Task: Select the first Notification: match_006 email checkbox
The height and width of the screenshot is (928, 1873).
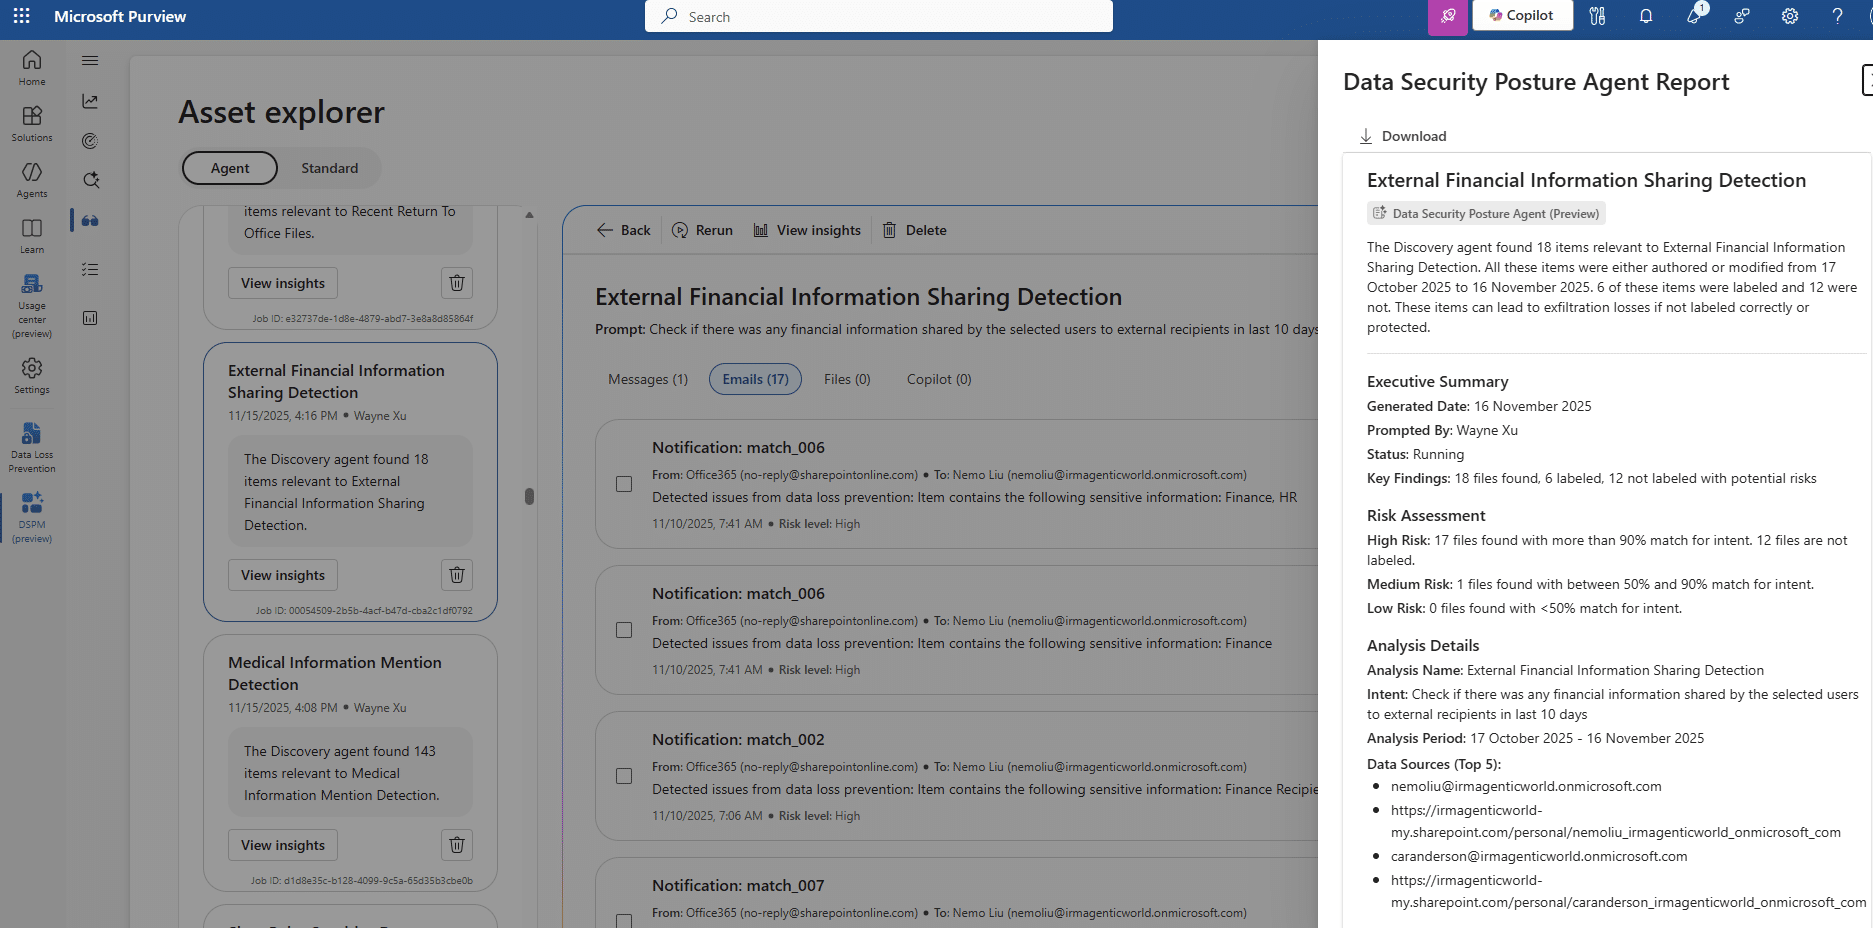Action: click(624, 484)
